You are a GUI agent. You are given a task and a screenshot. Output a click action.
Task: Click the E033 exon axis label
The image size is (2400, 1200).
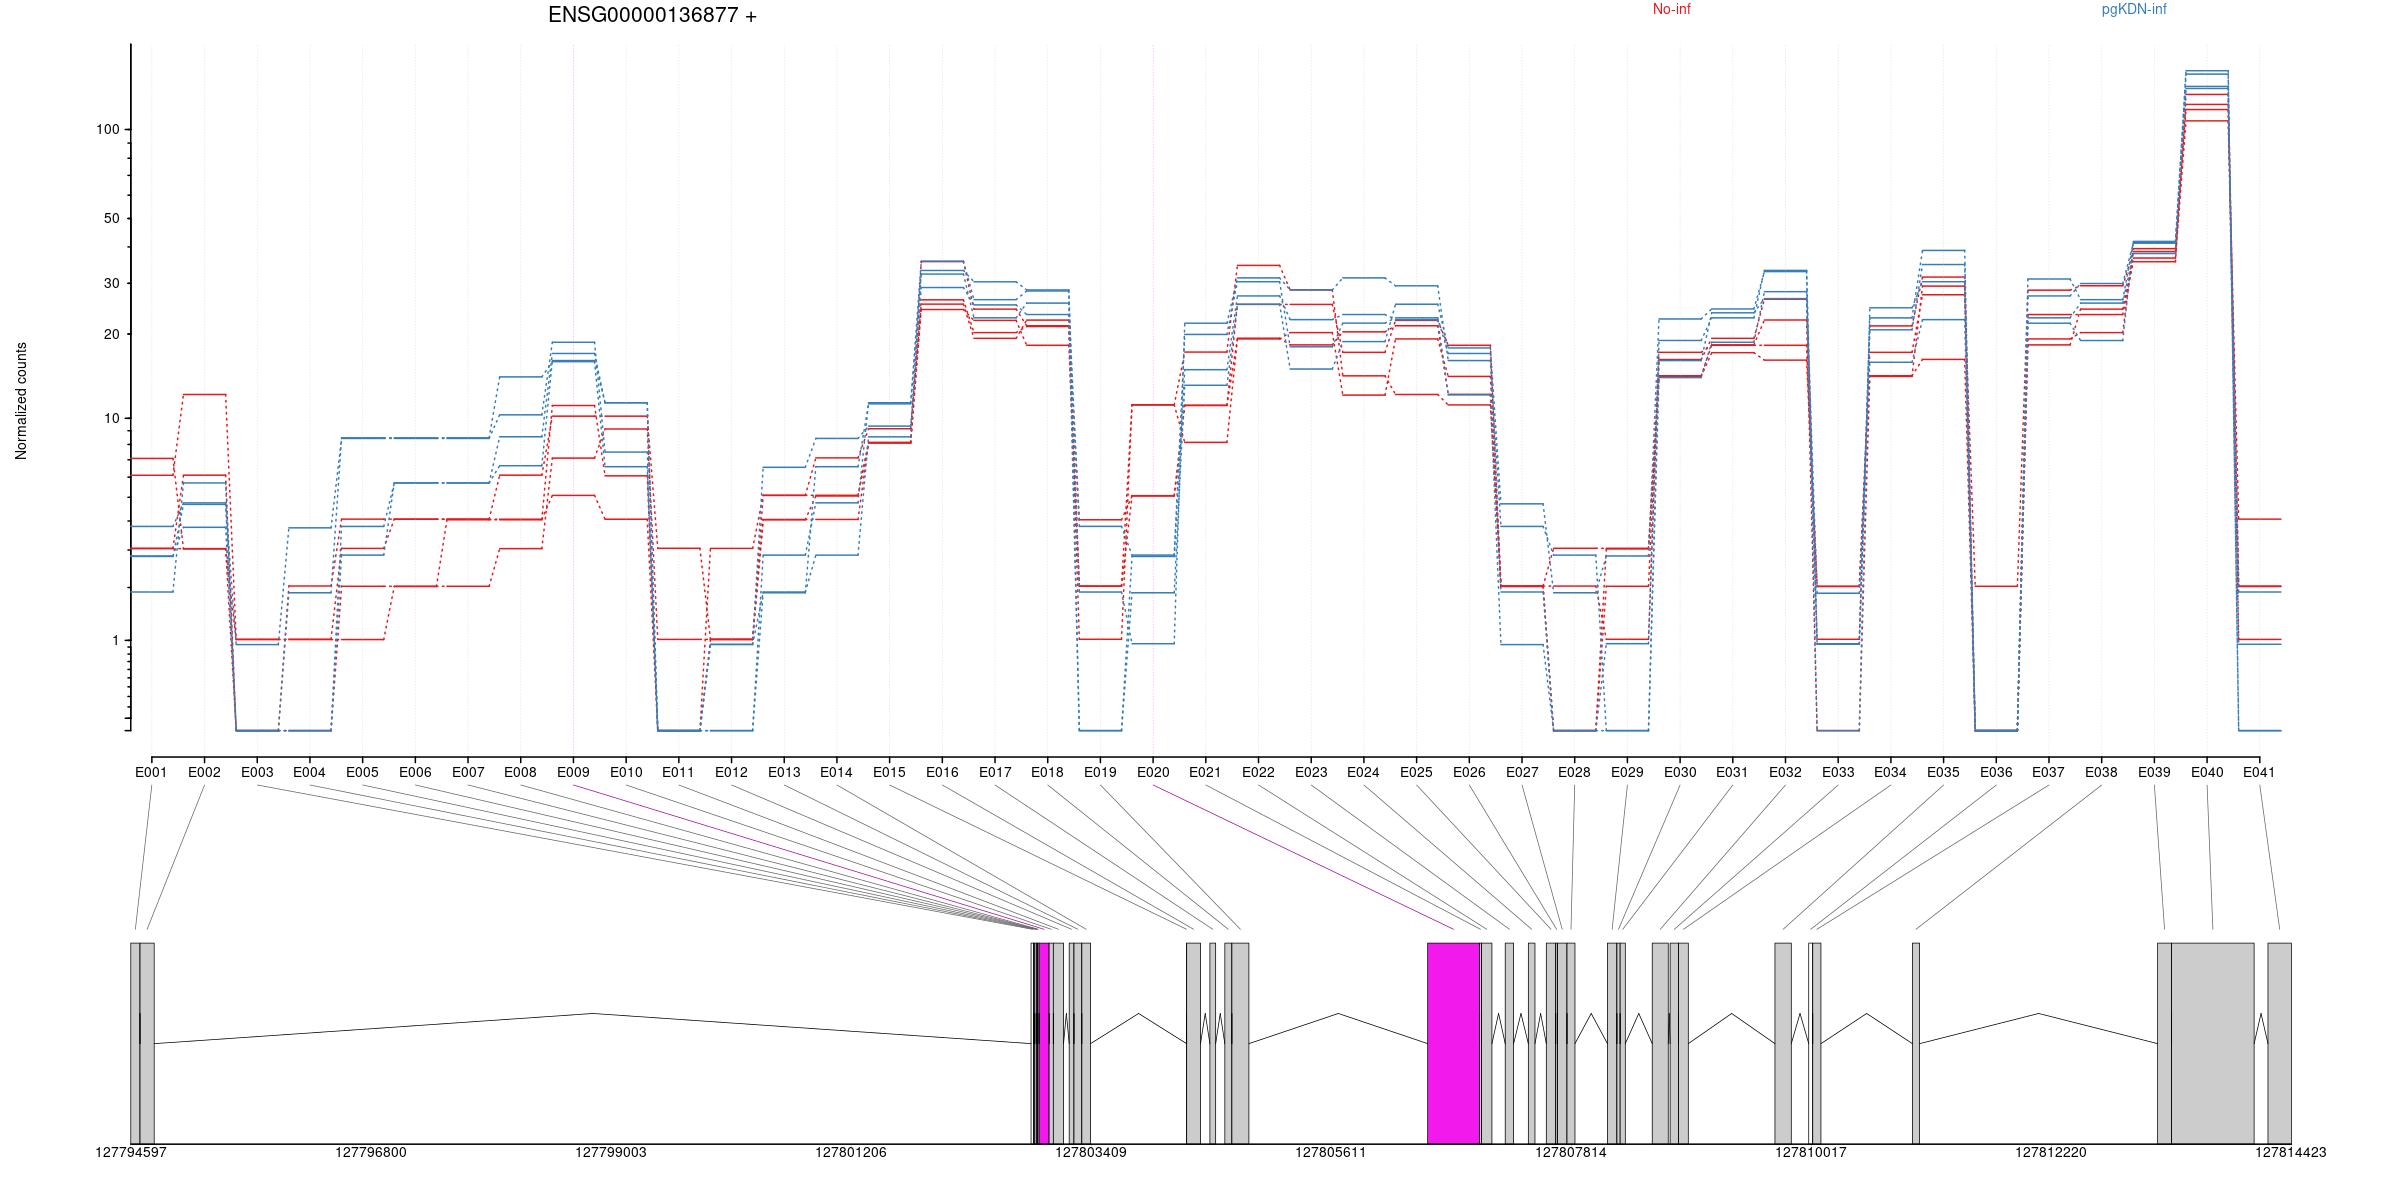[x=1838, y=773]
